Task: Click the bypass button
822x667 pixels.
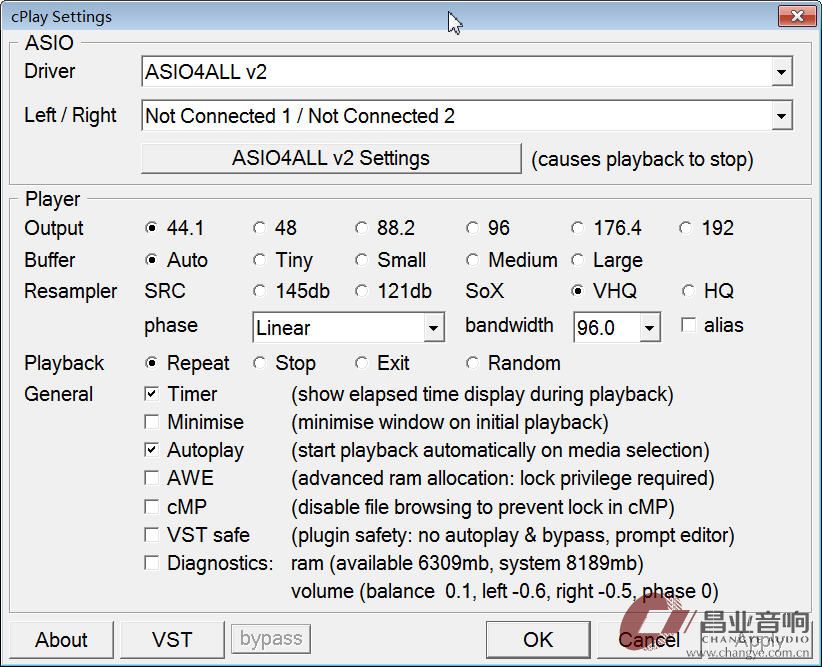Action: (x=271, y=638)
